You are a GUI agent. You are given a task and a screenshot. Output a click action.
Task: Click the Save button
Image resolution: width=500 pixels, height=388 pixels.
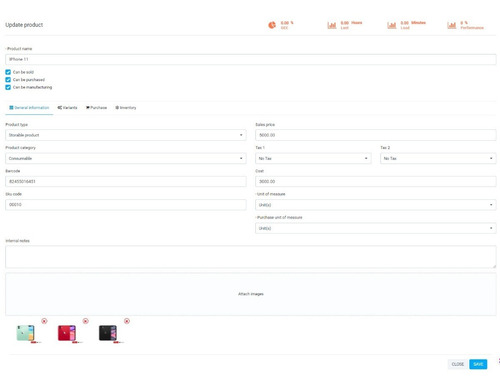coord(478,364)
